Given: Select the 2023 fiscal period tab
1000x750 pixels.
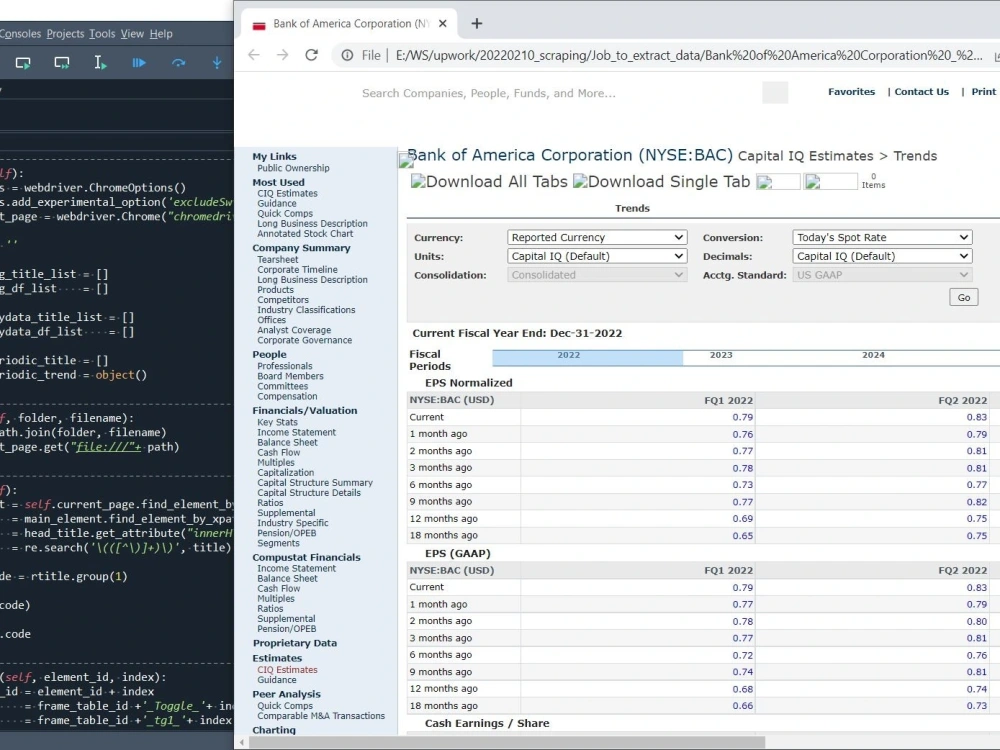Looking at the screenshot, I should (721, 355).
